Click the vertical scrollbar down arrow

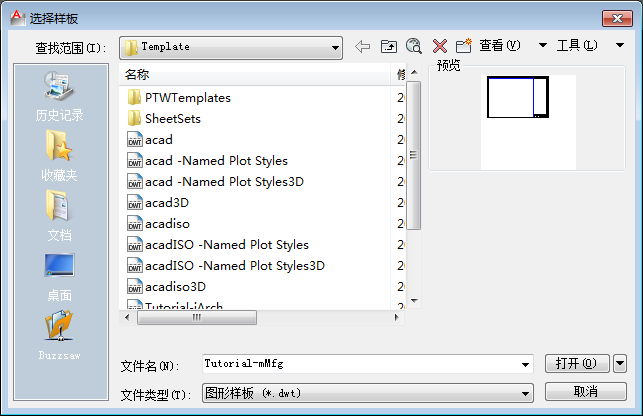414,301
